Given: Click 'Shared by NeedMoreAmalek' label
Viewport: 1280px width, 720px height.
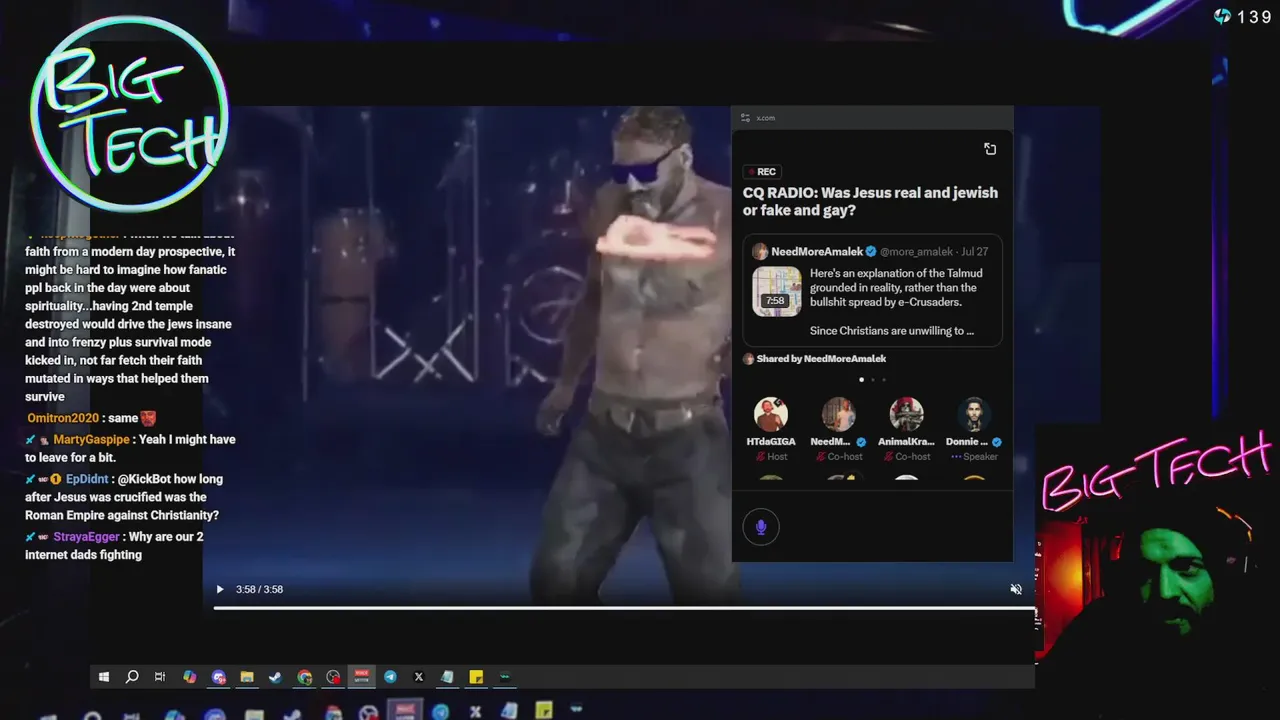Looking at the screenshot, I should pyautogui.click(x=821, y=359).
